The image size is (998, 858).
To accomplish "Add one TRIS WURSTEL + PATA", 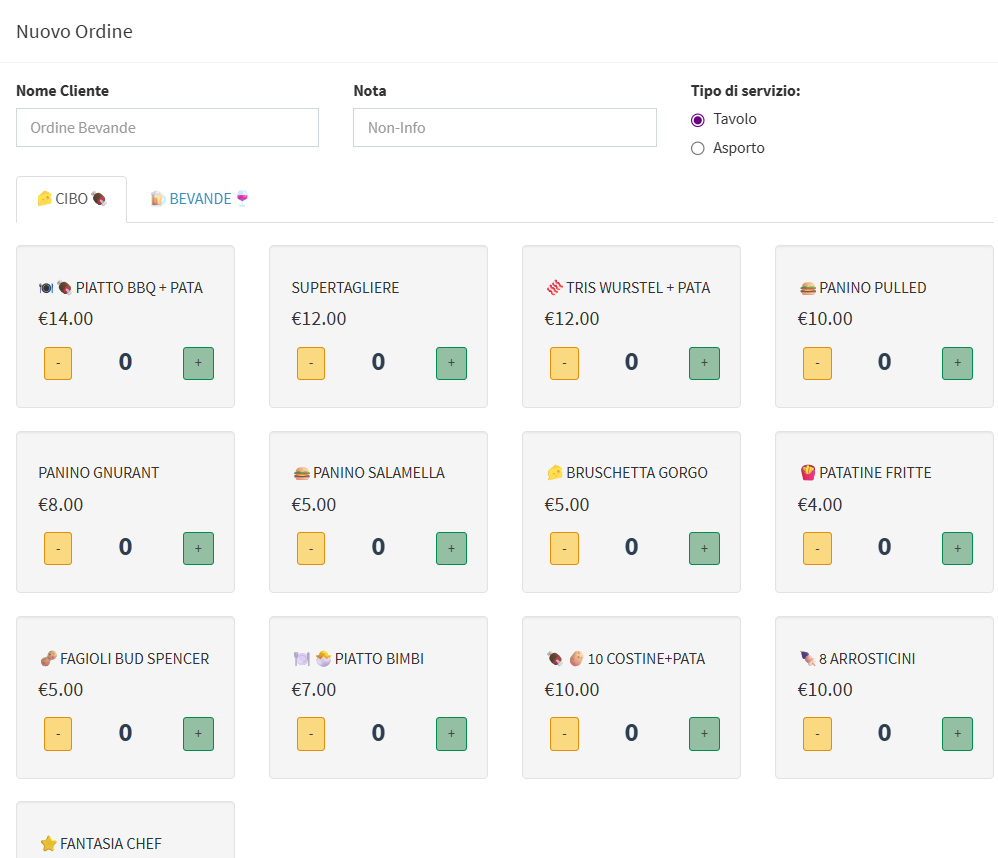I will click(704, 363).
